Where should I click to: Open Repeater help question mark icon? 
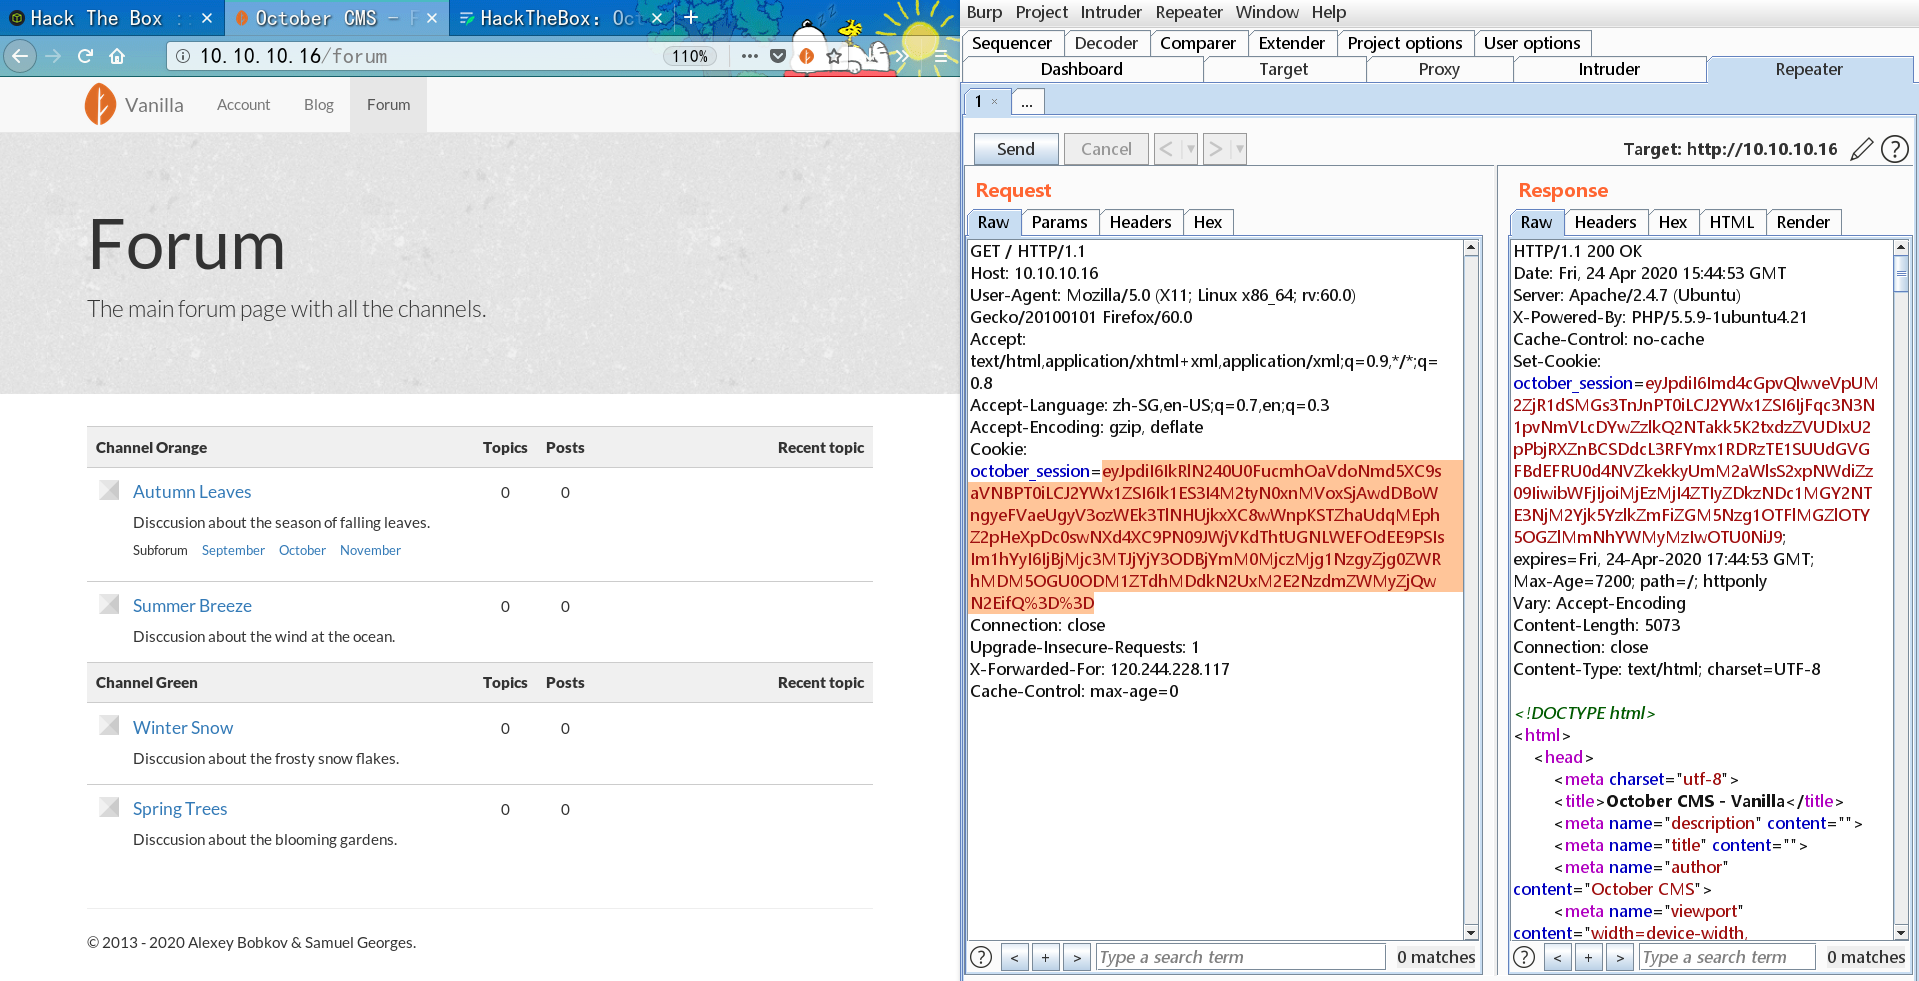click(1894, 149)
